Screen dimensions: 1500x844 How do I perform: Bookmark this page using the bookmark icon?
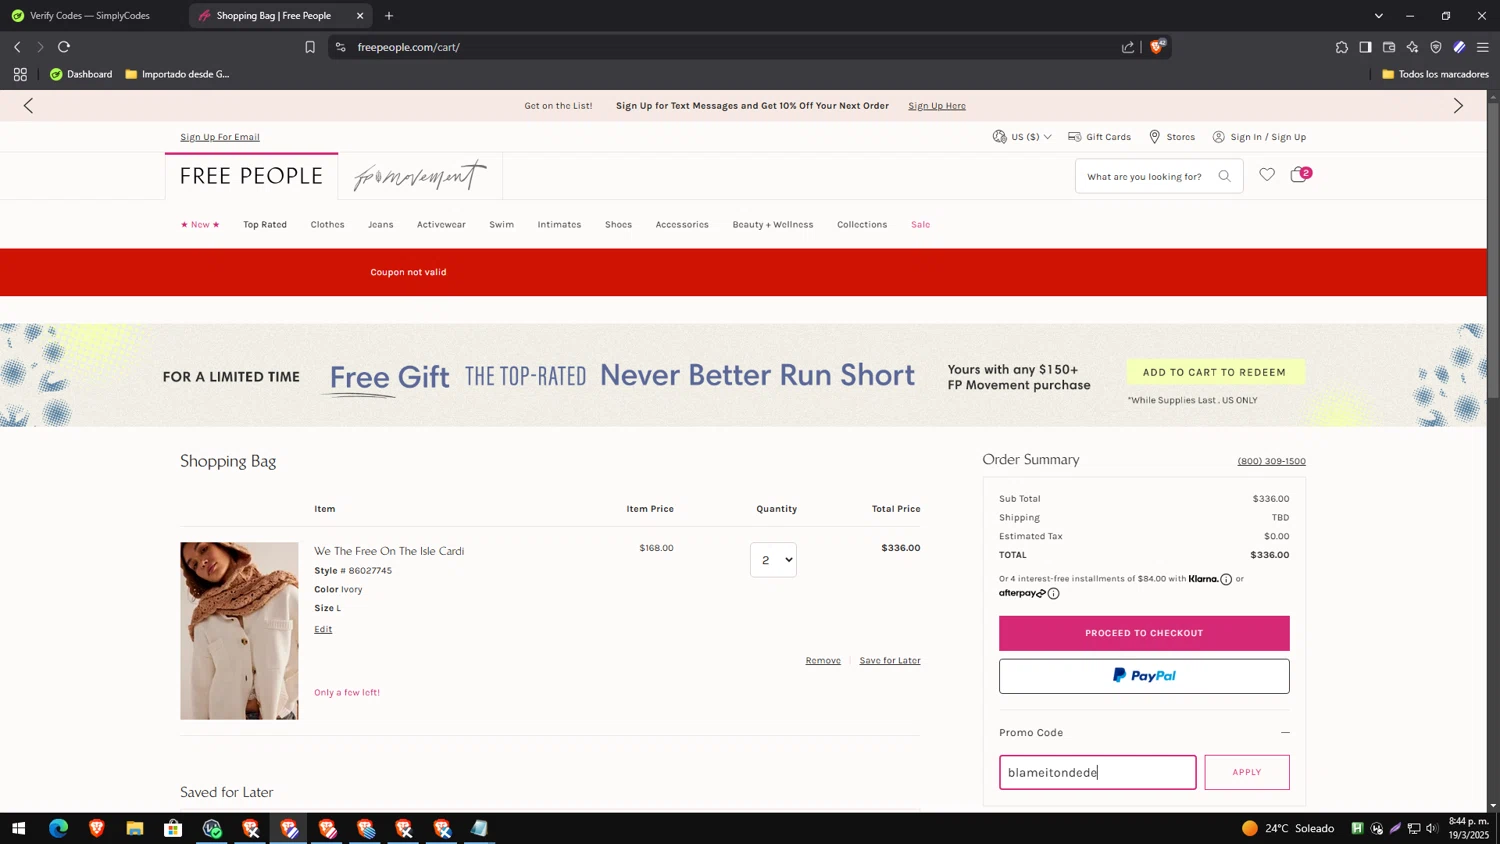click(310, 47)
